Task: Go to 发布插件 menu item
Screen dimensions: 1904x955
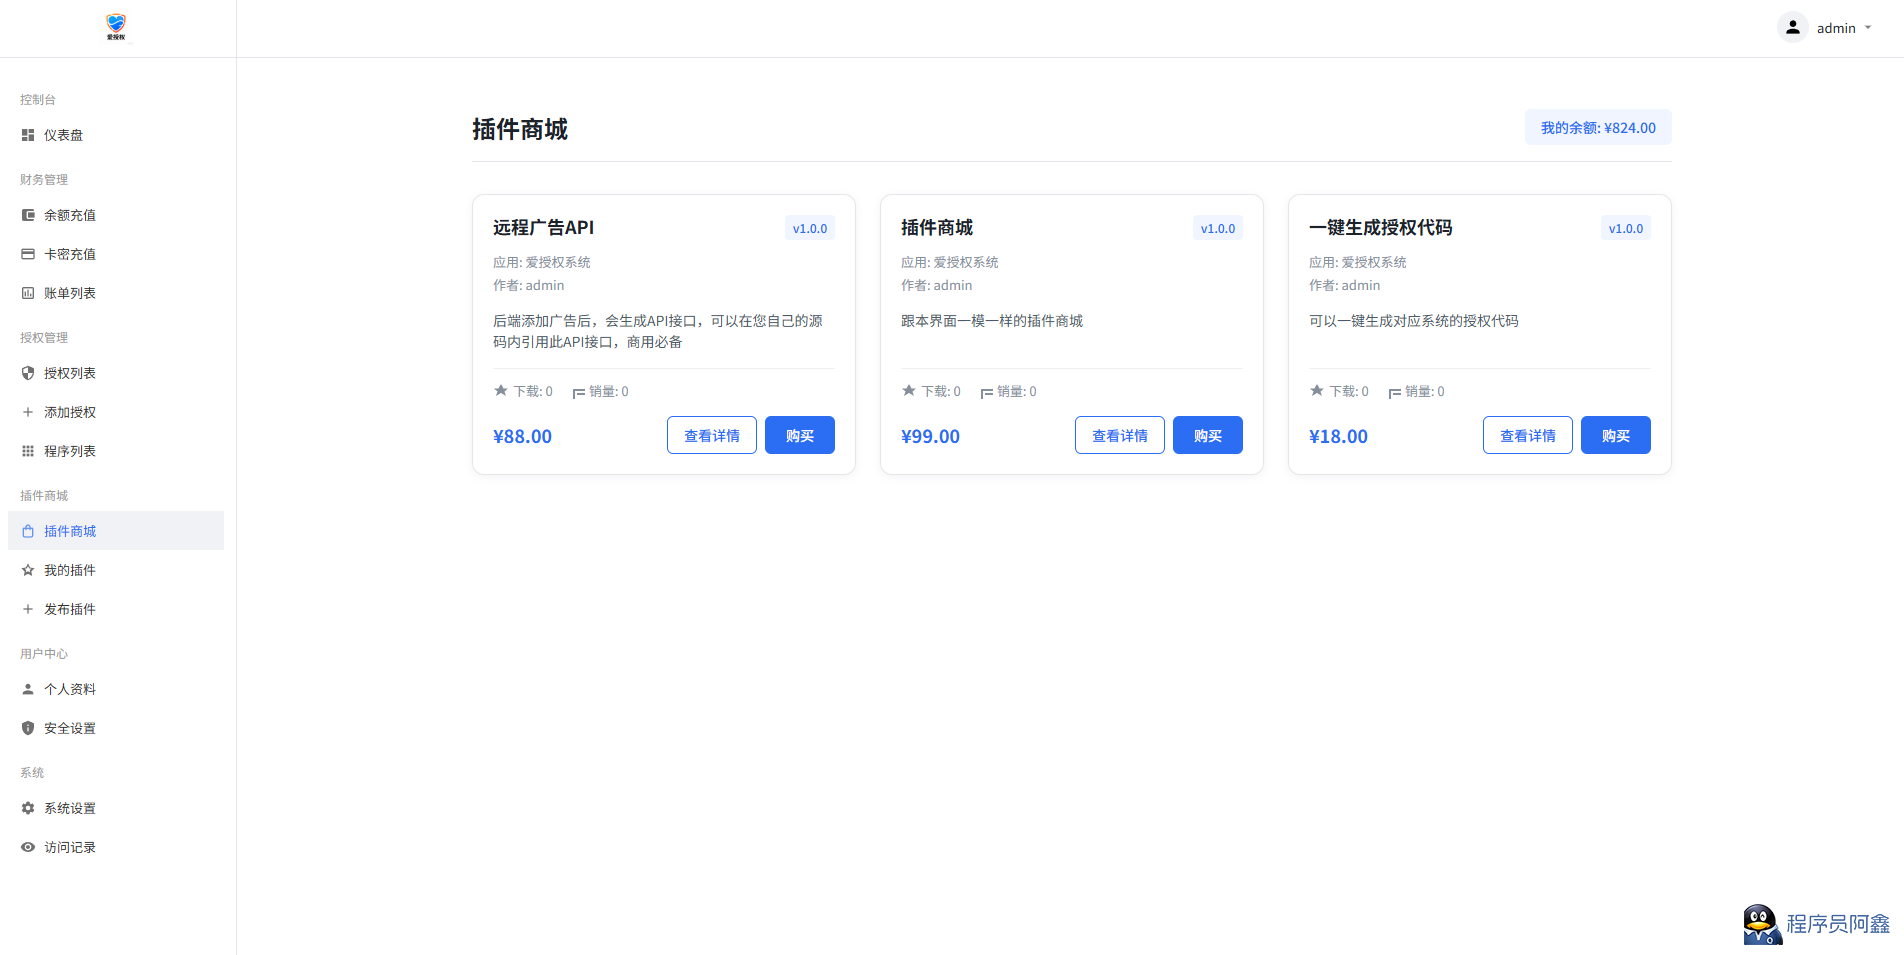Action: 70,609
